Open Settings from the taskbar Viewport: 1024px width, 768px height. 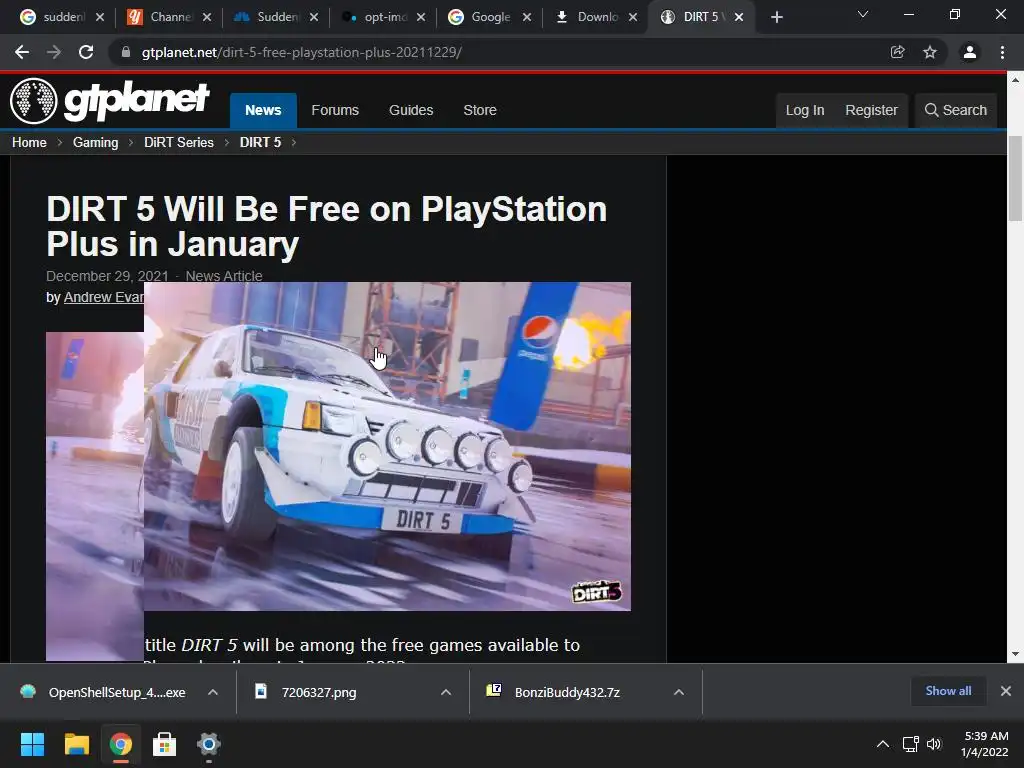(x=209, y=744)
